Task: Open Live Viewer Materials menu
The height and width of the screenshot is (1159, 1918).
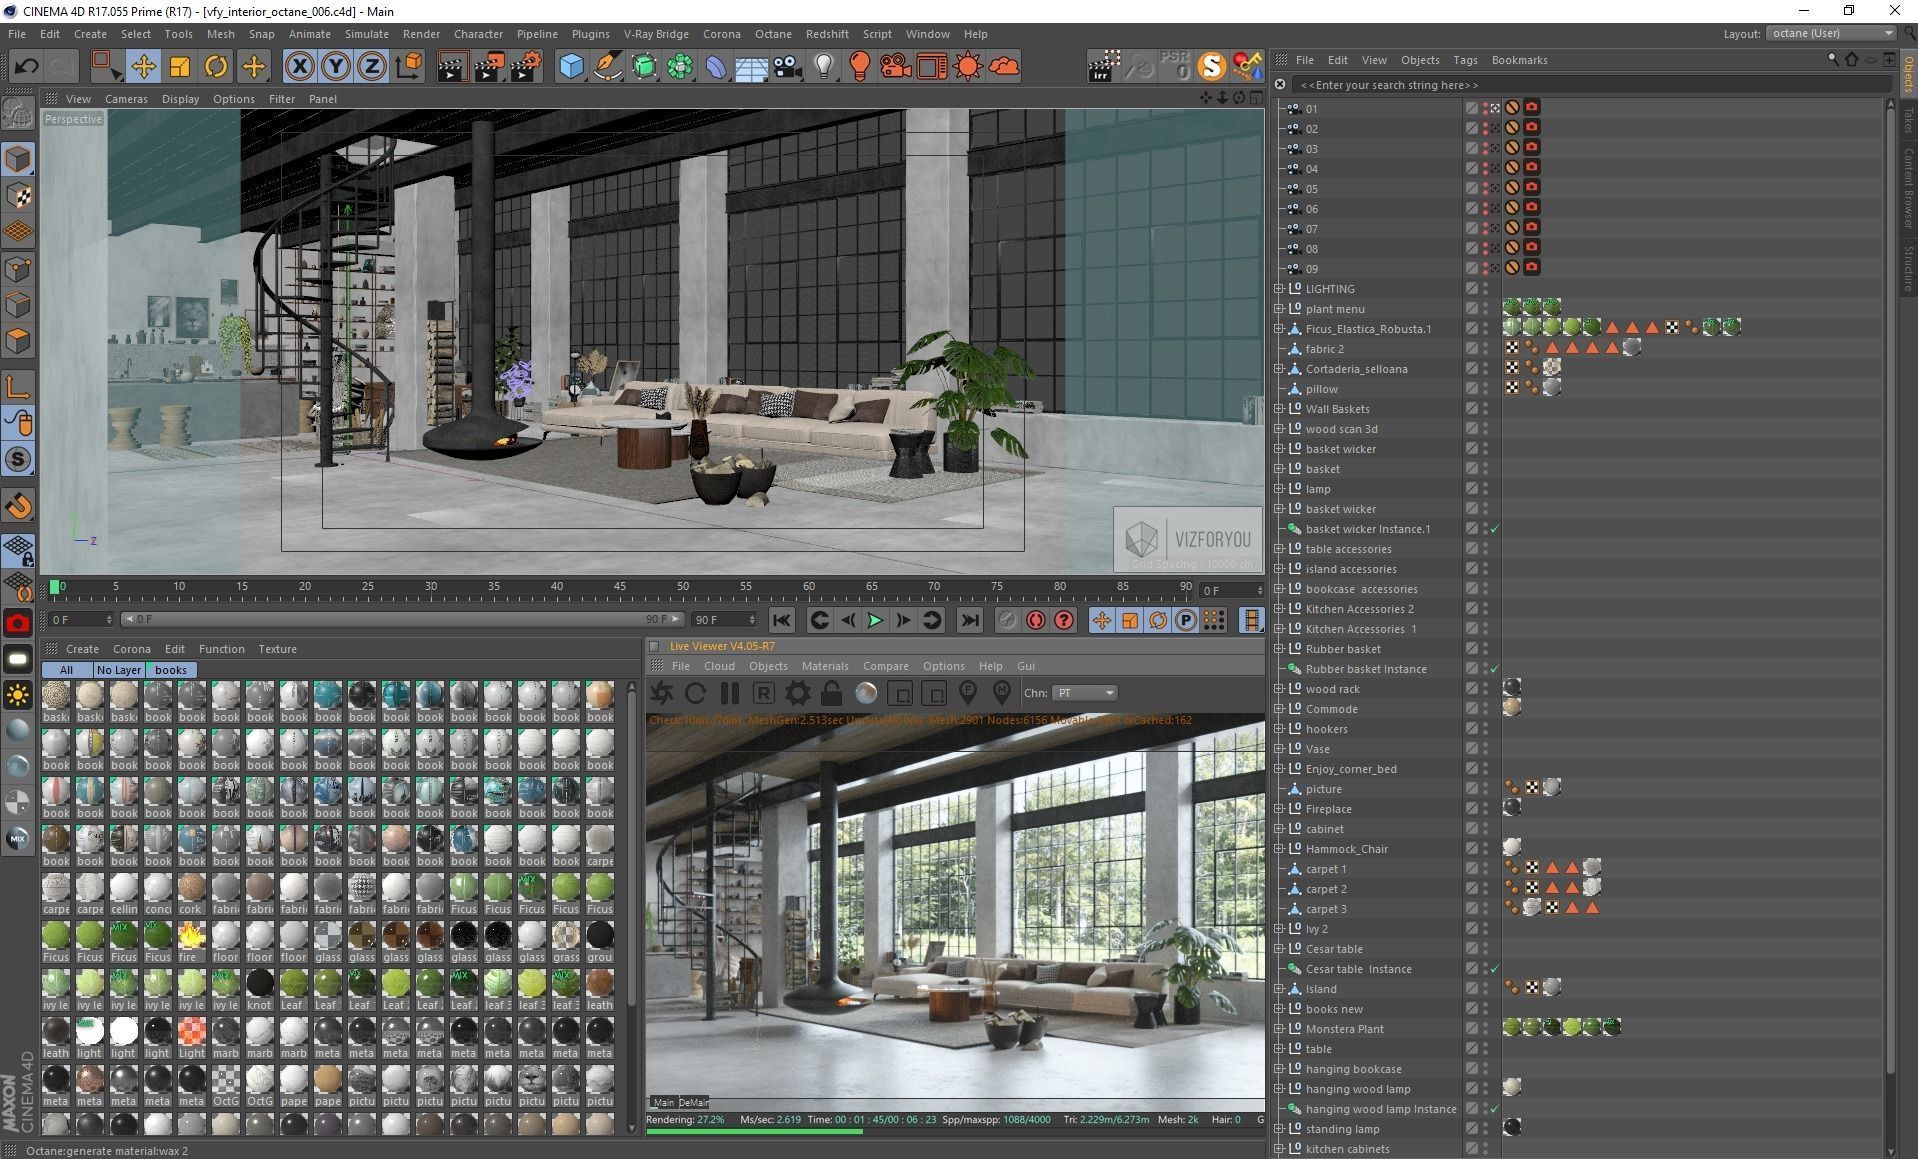Action: 825,666
